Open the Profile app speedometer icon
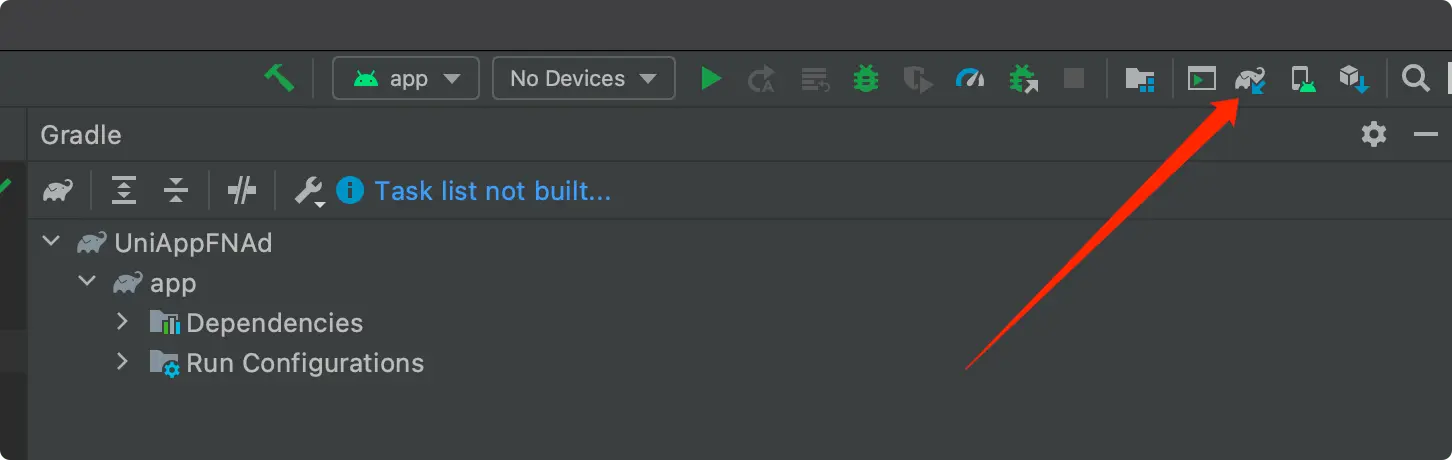This screenshot has width=1452, height=460. (x=969, y=78)
